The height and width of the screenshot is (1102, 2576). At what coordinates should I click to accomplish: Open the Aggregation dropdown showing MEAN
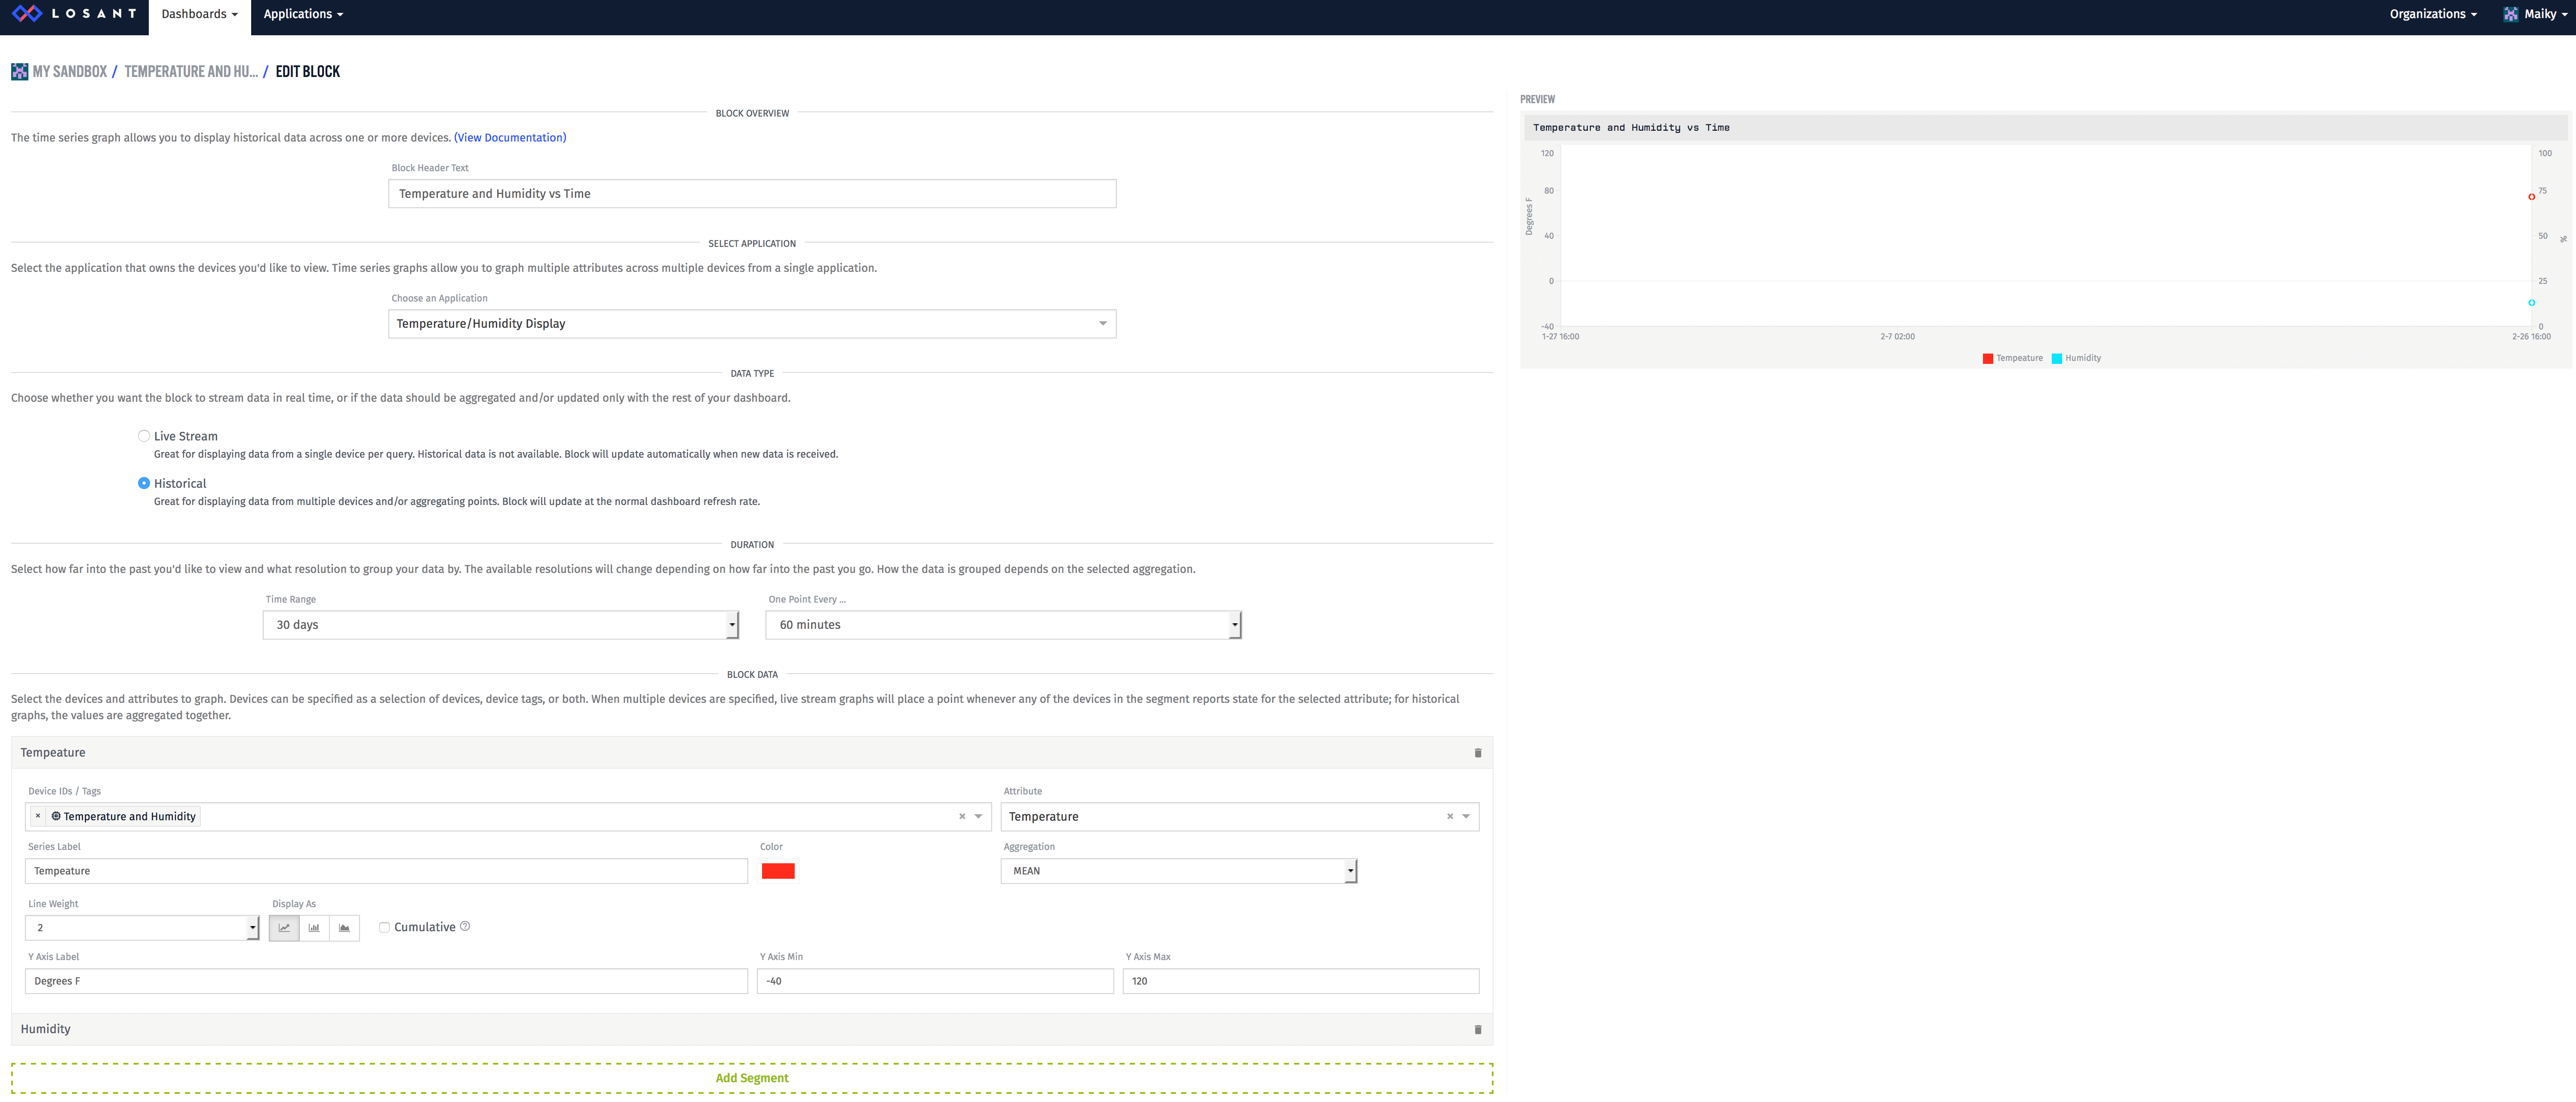[x=1179, y=871]
